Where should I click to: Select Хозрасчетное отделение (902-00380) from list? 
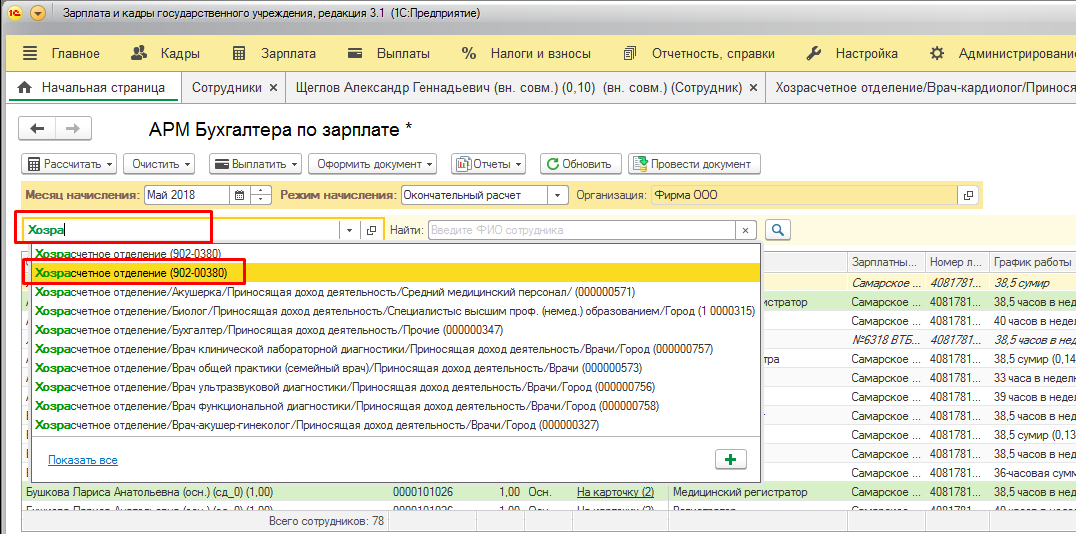click(131, 272)
